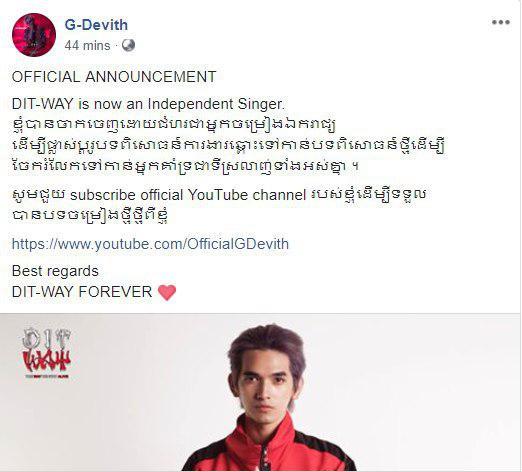Click the first Khmer paragraph line
Image resolution: width=522 pixels, height=472 pixels.
[173, 125]
